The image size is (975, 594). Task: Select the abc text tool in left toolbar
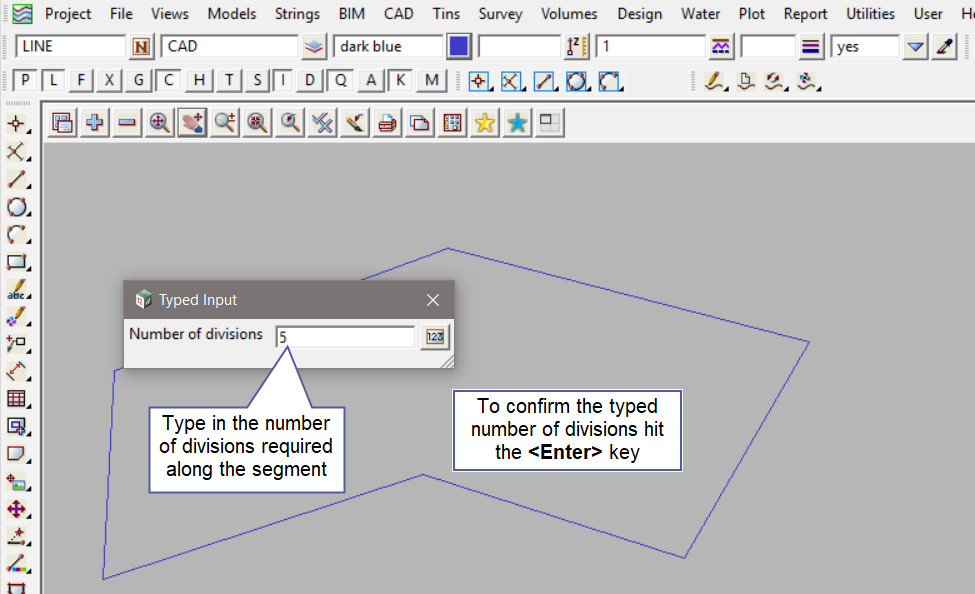coord(17,290)
